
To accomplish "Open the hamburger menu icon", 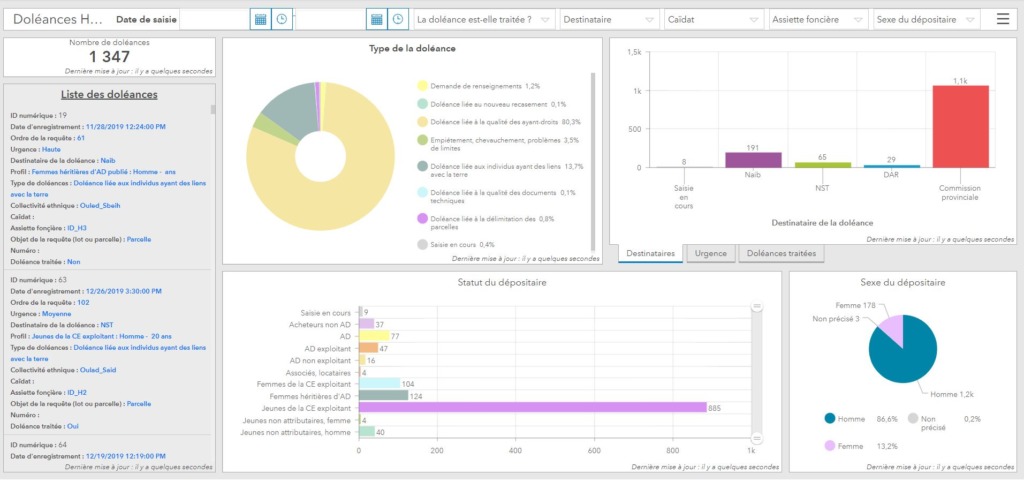I will [x=1002, y=20].
